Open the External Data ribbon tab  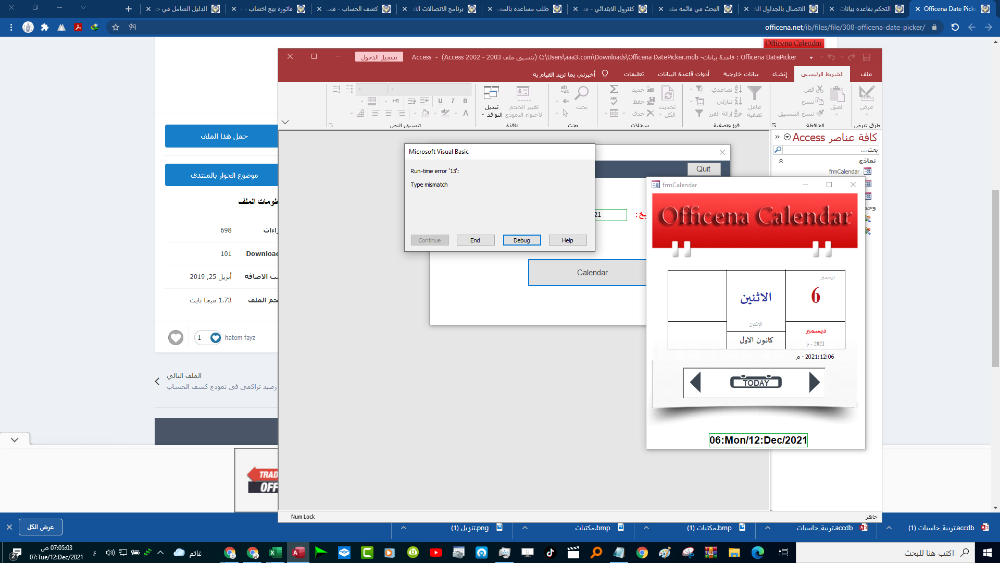(740, 74)
